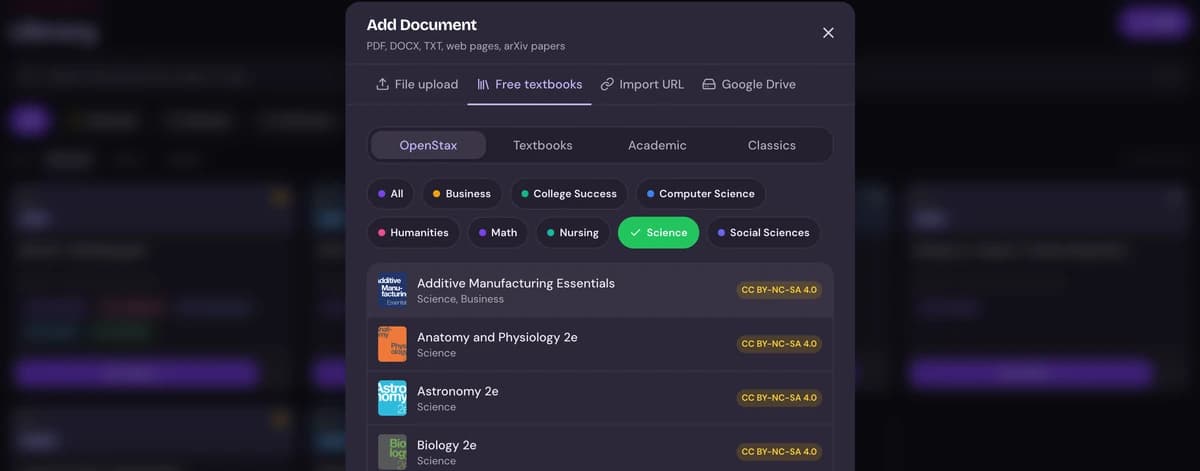The width and height of the screenshot is (1200, 471).
Task: Click "Science, Business" subject label
Action: click(x=460, y=299)
